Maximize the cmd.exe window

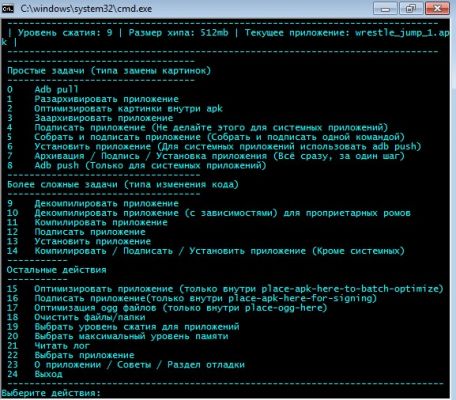(x=411, y=9)
